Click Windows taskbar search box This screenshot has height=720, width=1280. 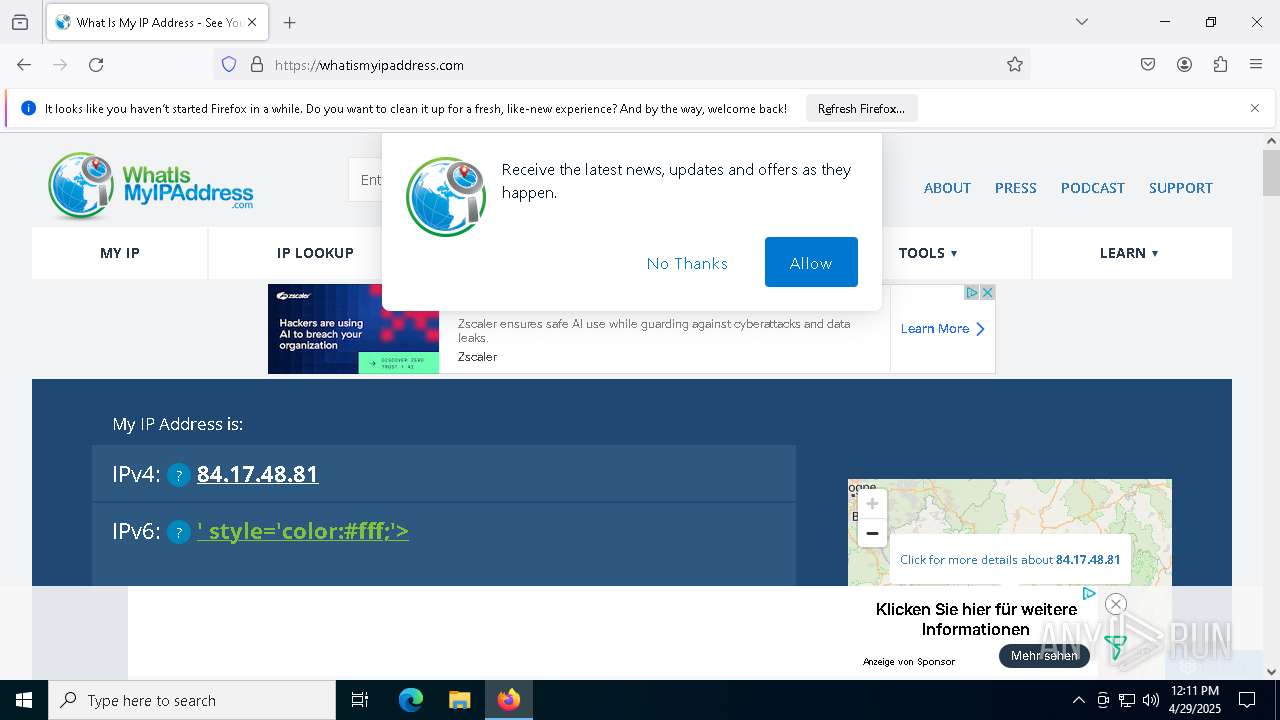coord(192,700)
